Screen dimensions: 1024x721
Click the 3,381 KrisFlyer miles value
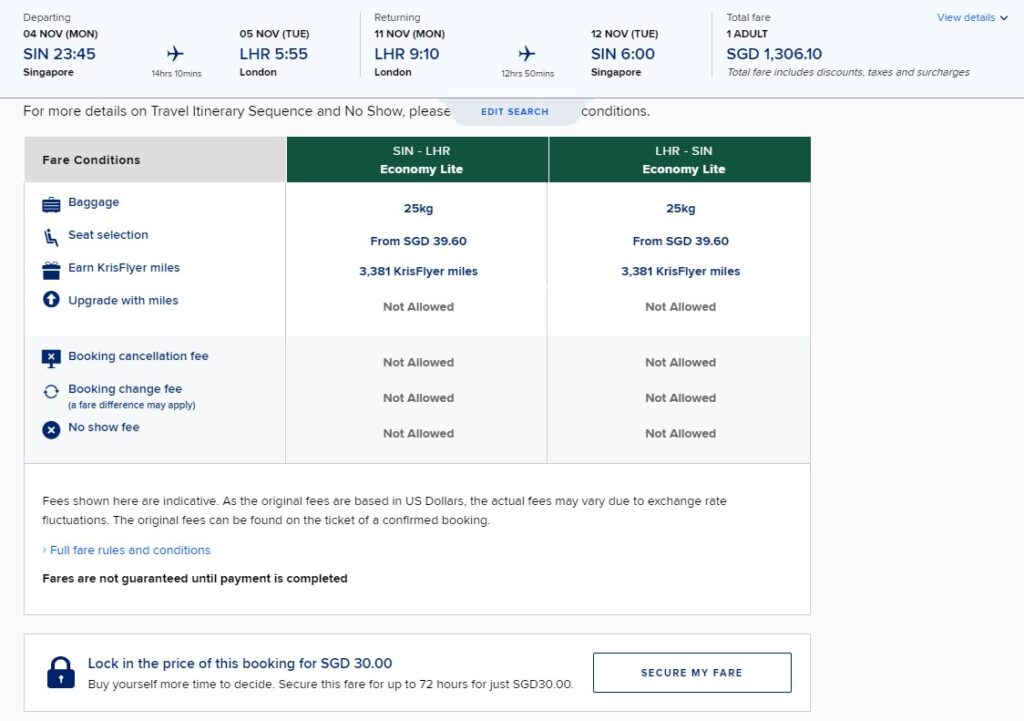(417, 272)
